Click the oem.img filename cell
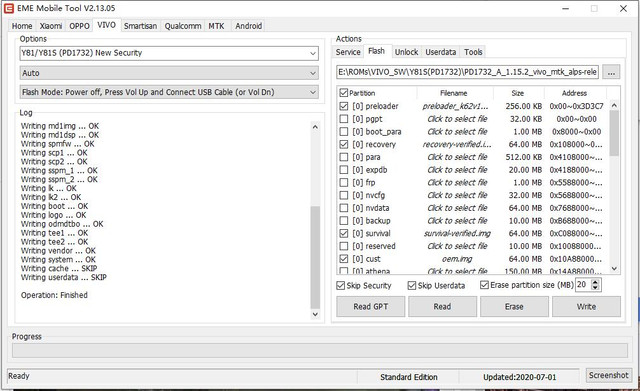 (457, 259)
